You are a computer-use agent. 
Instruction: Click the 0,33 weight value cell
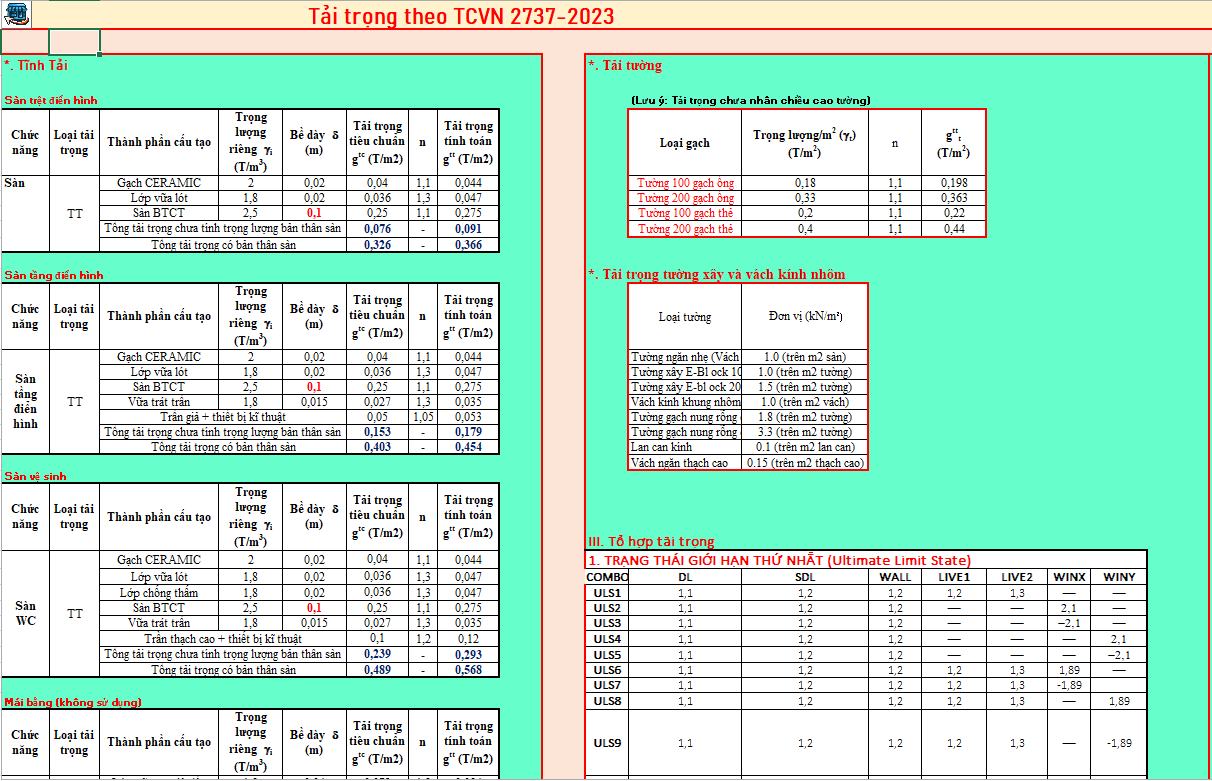pos(805,198)
